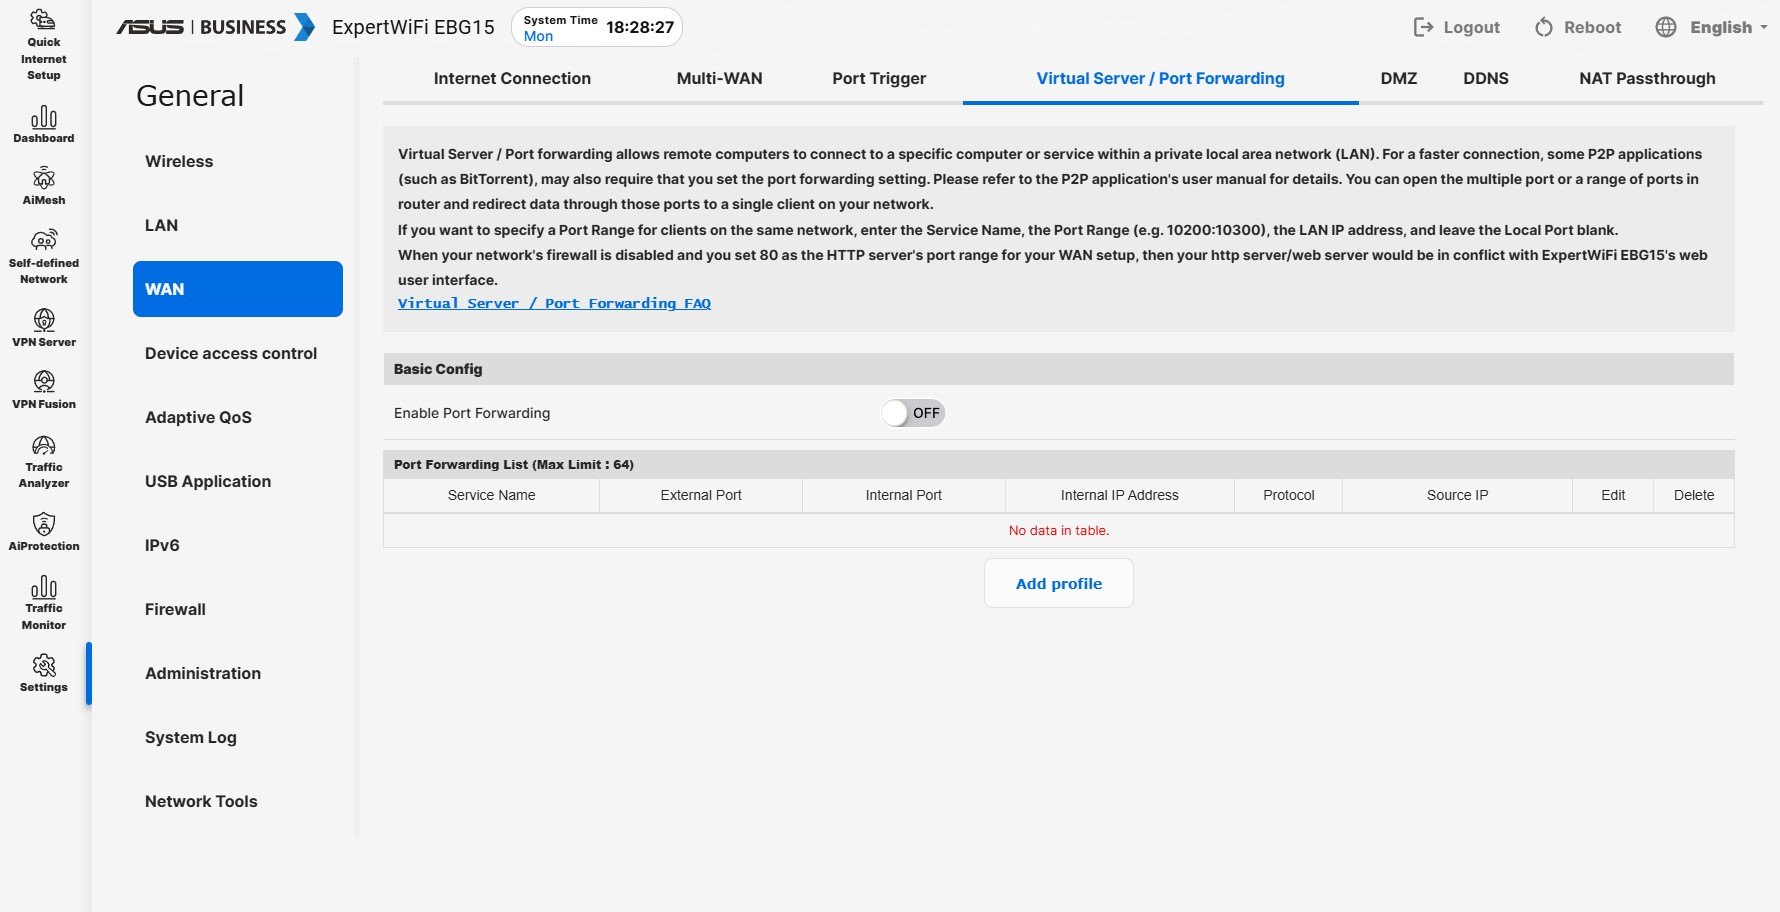Open Quick Internet Setup icon
Image resolution: width=1780 pixels, height=912 pixels.
[44, 19]
